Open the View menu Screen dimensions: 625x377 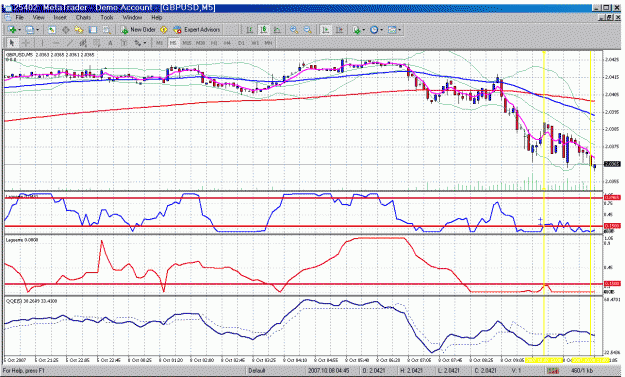point(38,17)
